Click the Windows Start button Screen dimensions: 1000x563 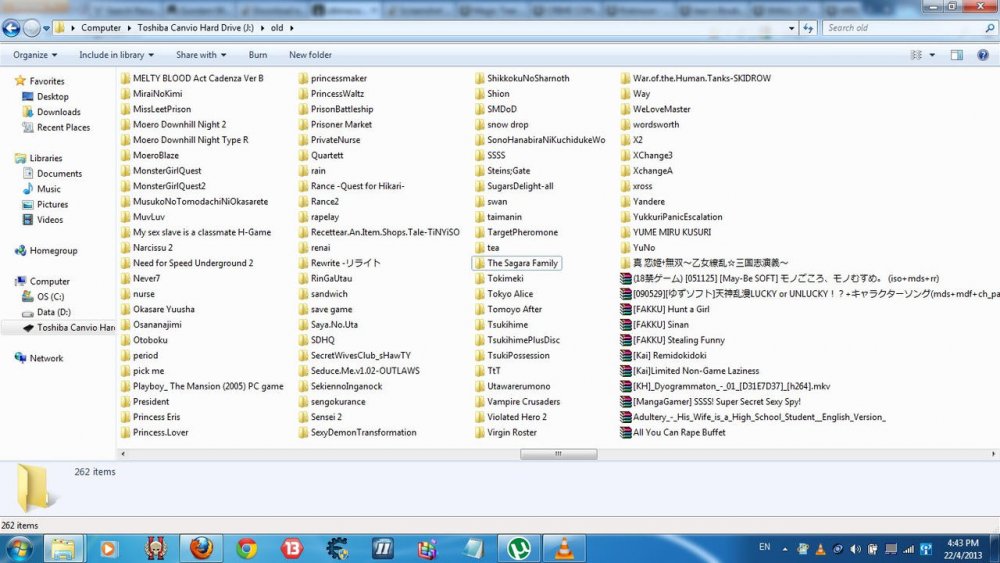coord(20,548)
